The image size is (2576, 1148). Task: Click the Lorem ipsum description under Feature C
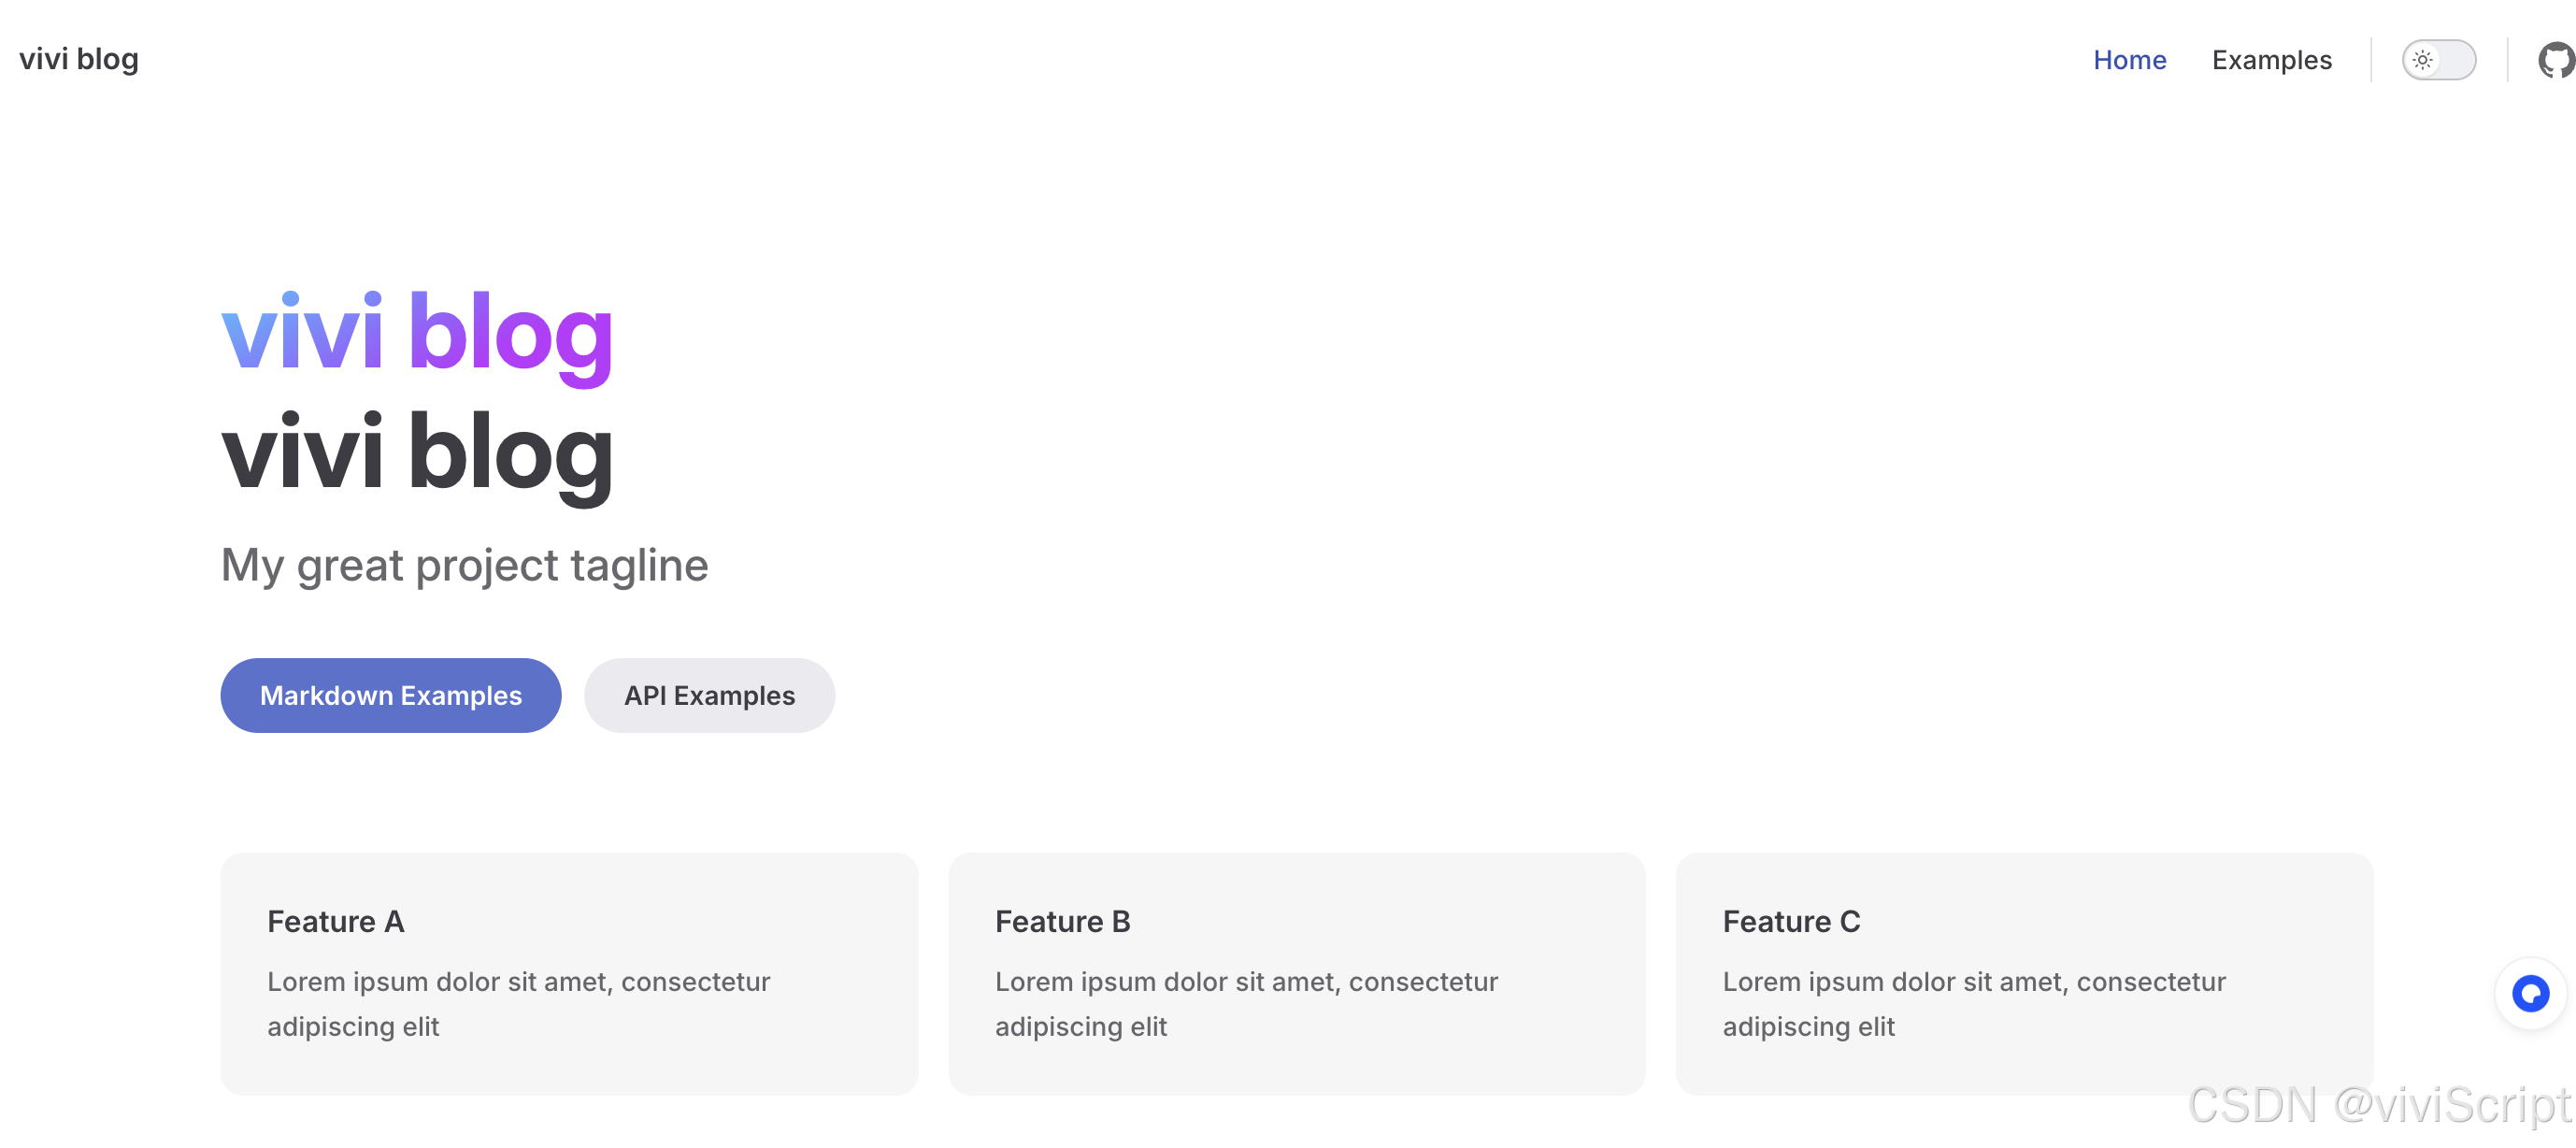tap(1974, 1004)
